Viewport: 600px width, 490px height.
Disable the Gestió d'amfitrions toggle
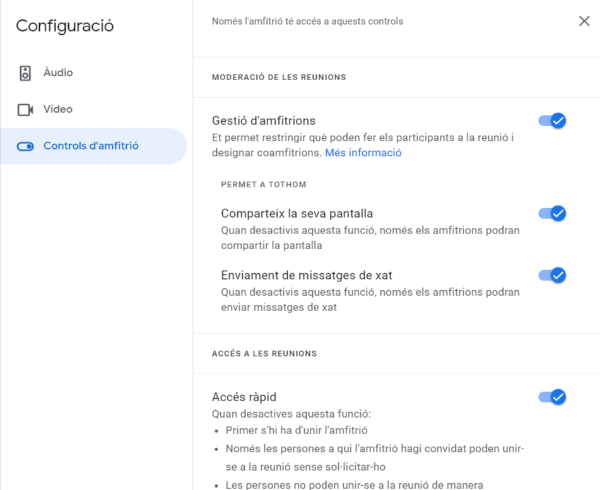(x=552, y=121)
